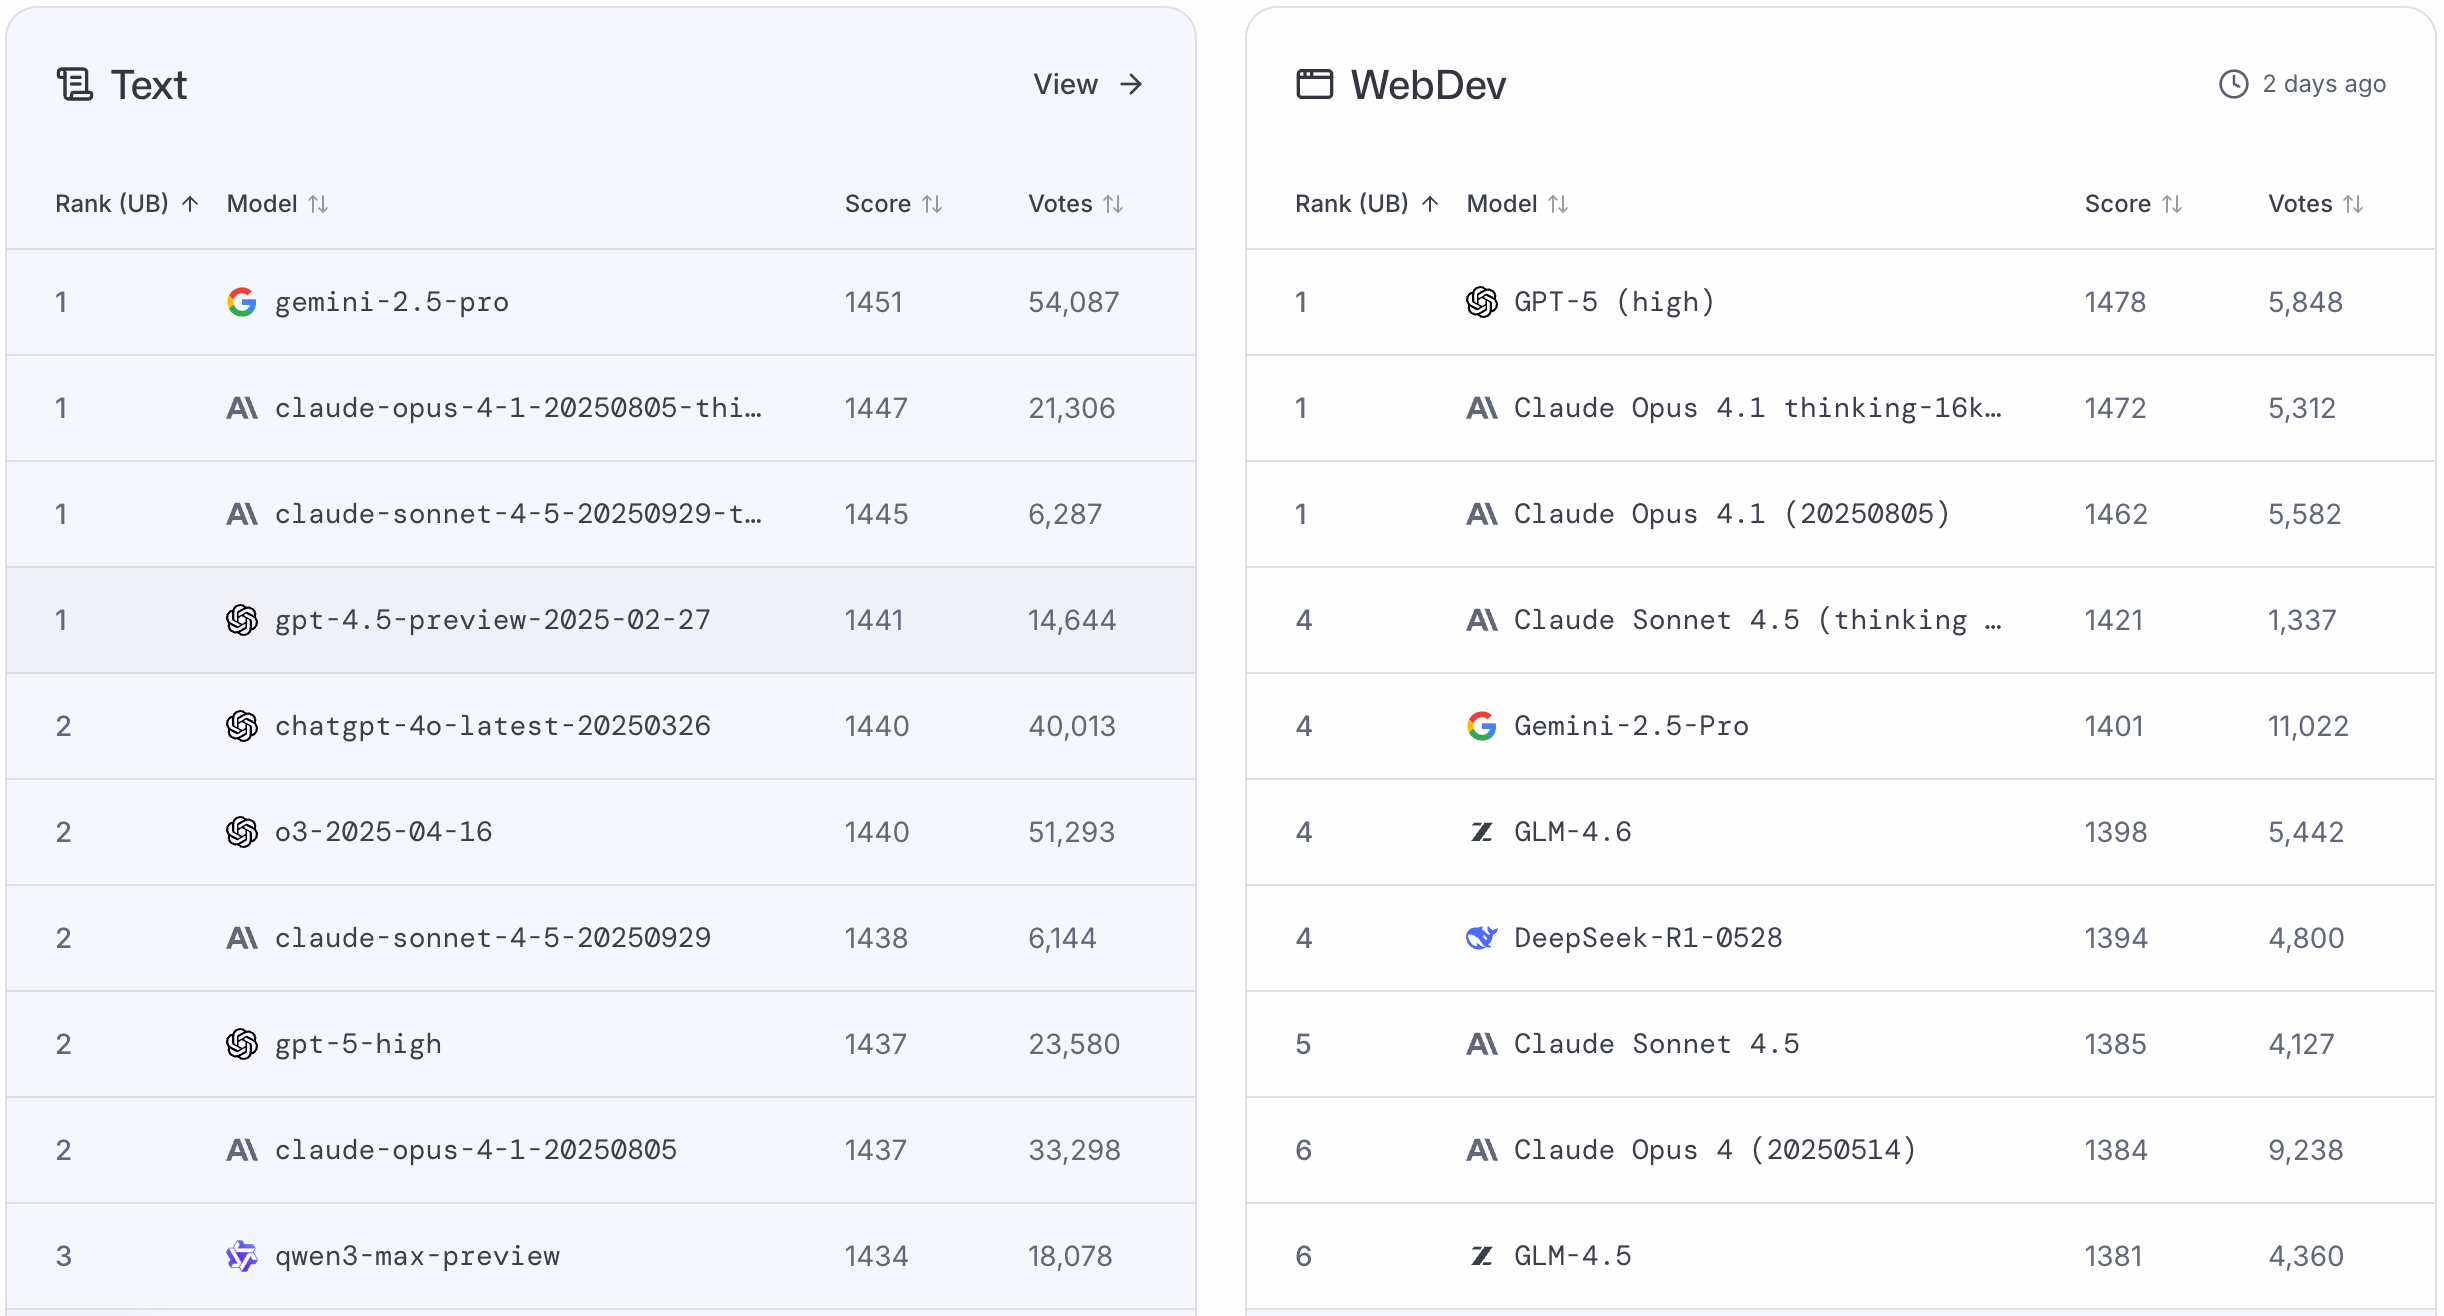The width and height of the screenshot is (2444, 1316).
Task: Click the Text leaderboard scroll icon
Action: (x=75, y=85)
